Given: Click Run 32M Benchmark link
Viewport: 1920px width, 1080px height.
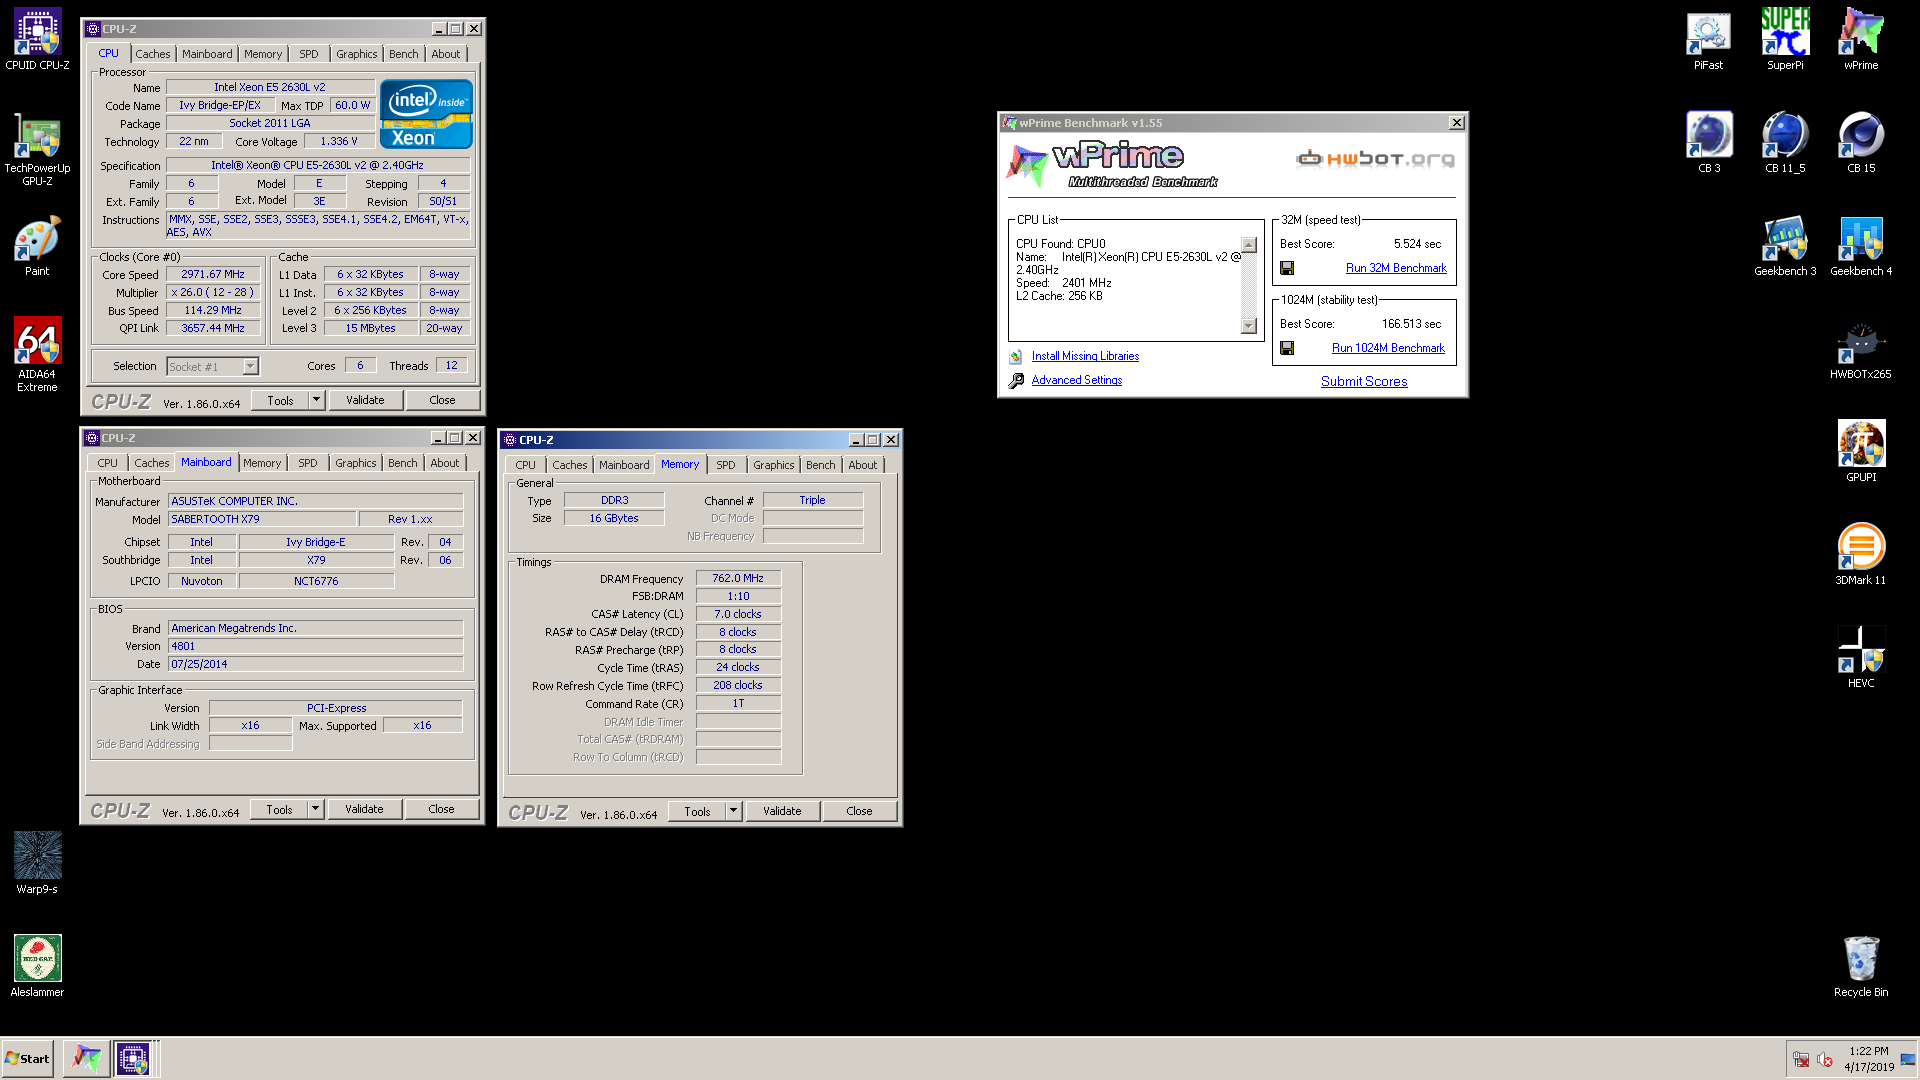Looking at the screenshot, I should click(x=1396, y=268).
